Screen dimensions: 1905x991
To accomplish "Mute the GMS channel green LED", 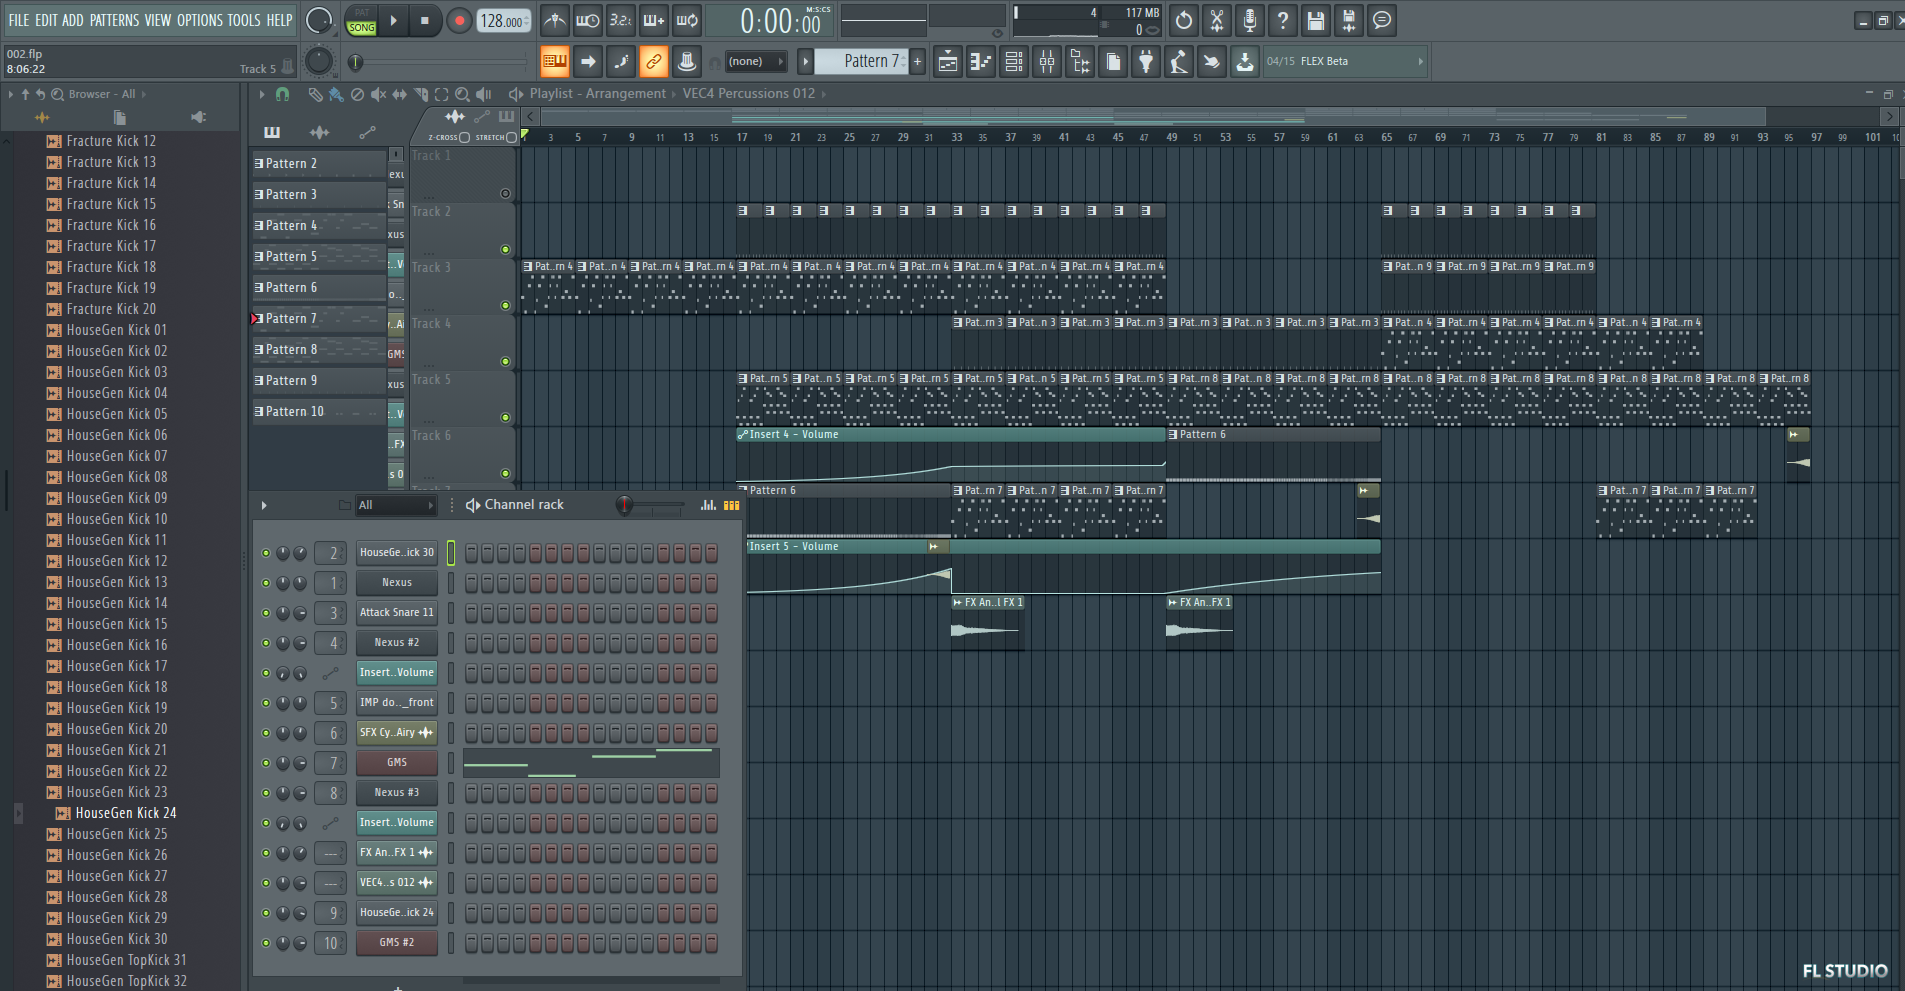I will click(266, 763).
